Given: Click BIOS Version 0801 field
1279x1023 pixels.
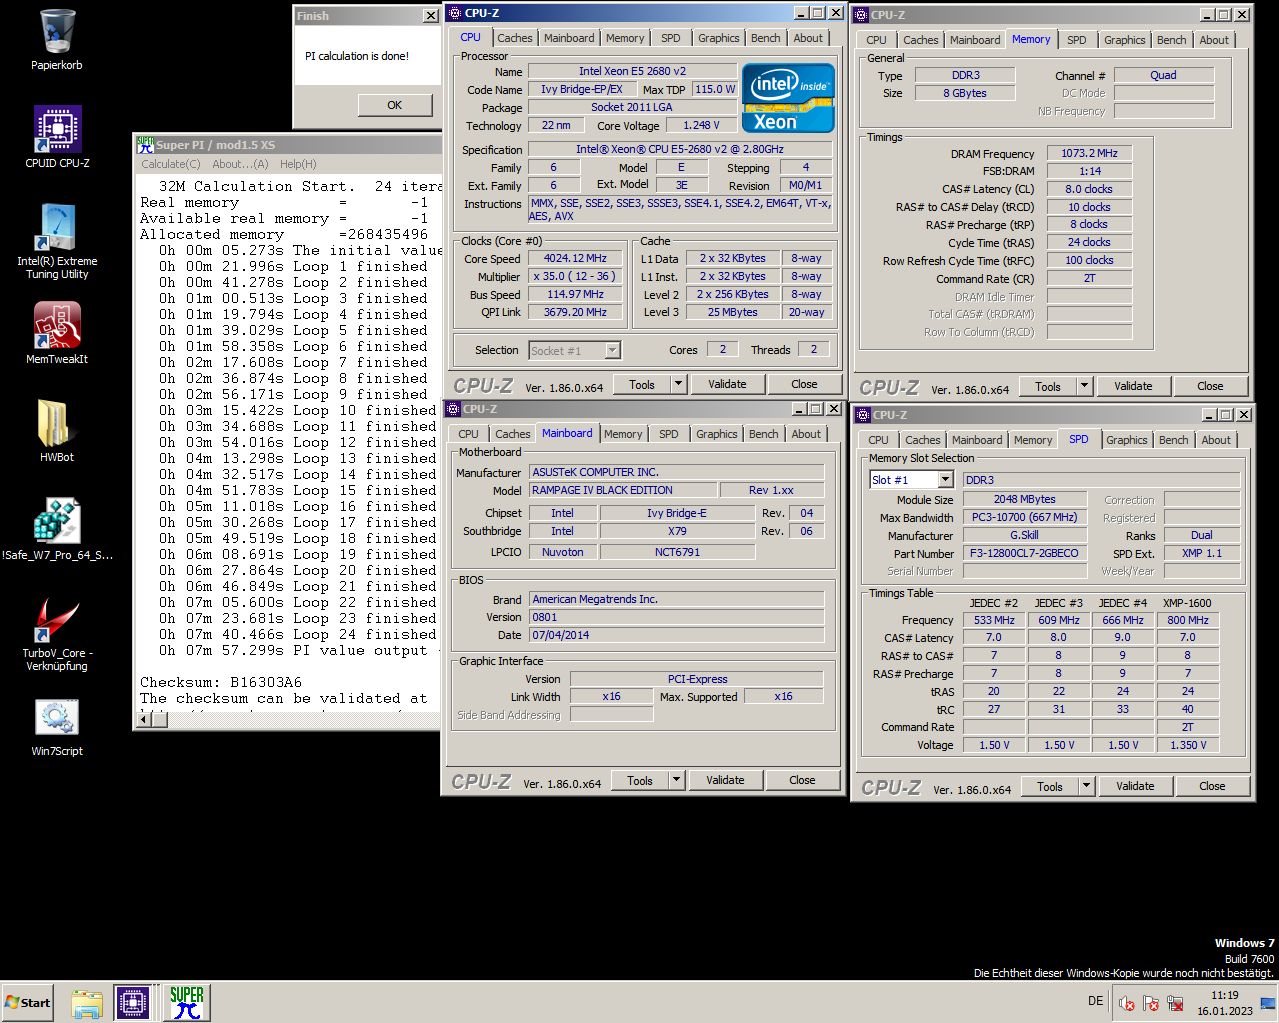Looking at the screenshot, I should pyautogui.click(x=677, y=617).
